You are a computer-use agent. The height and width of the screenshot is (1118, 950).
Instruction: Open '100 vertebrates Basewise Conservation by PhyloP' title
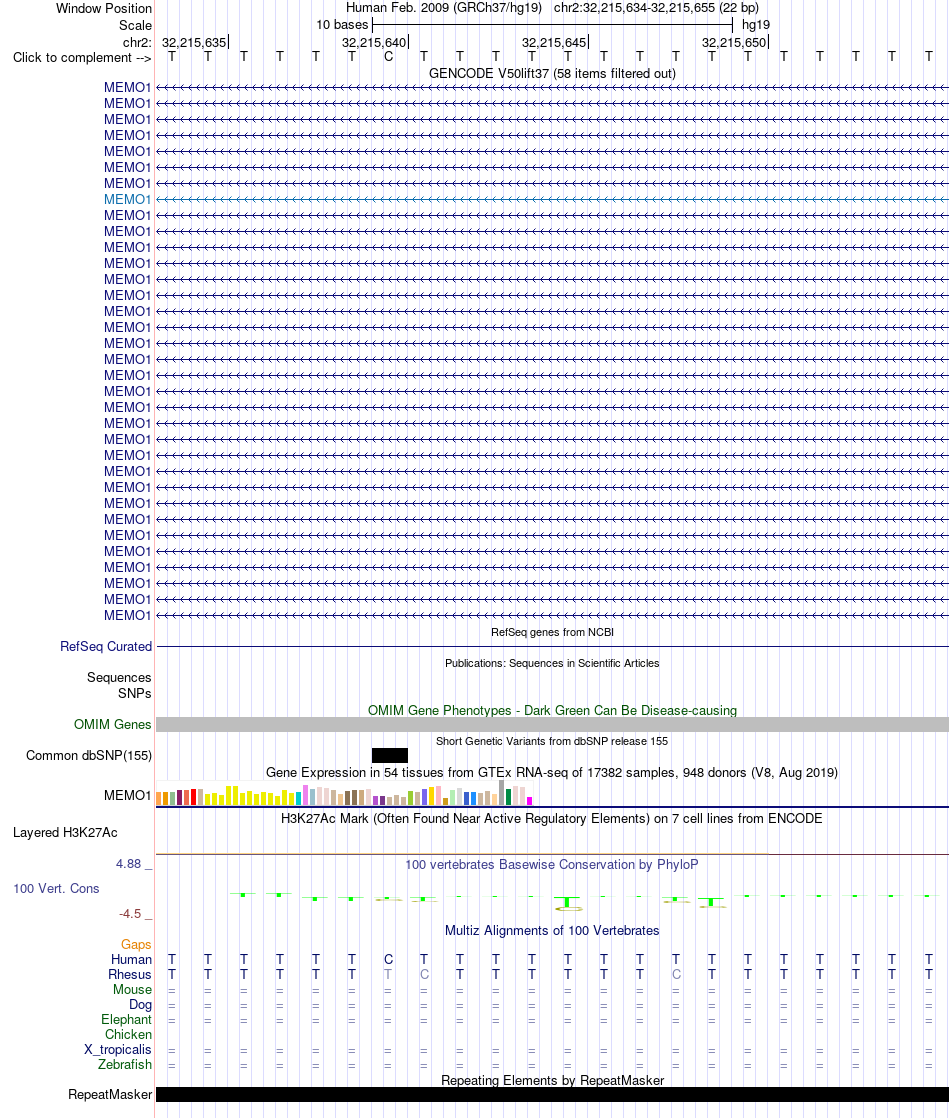click(552, 865)
